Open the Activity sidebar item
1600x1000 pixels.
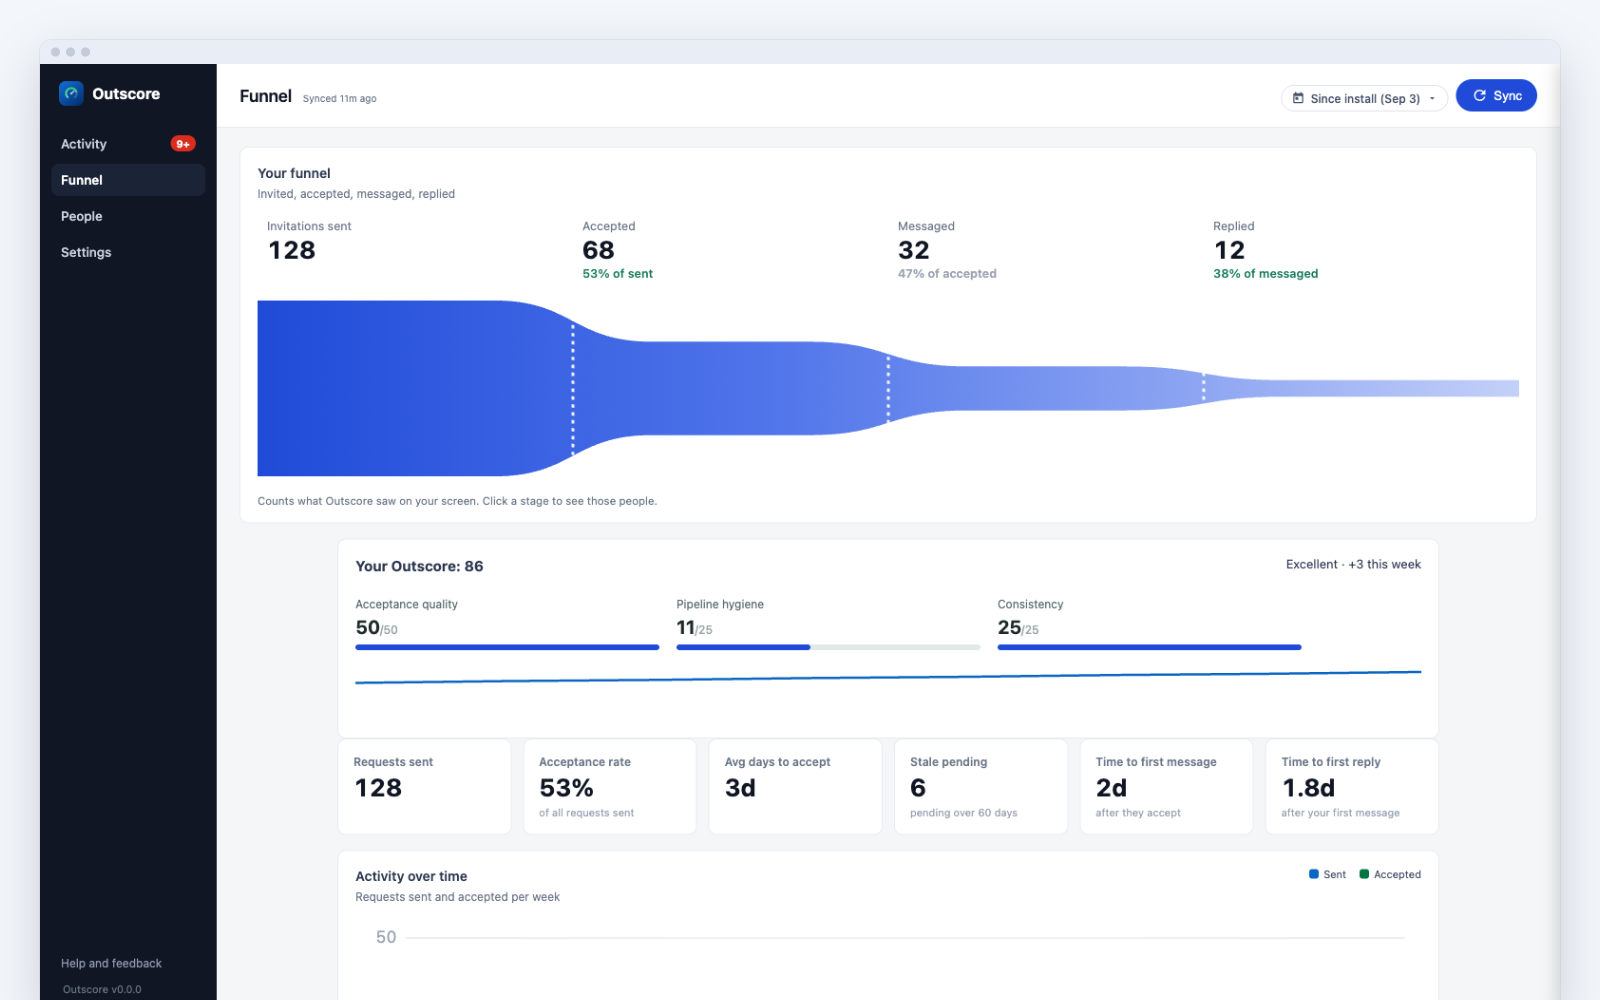128,144
